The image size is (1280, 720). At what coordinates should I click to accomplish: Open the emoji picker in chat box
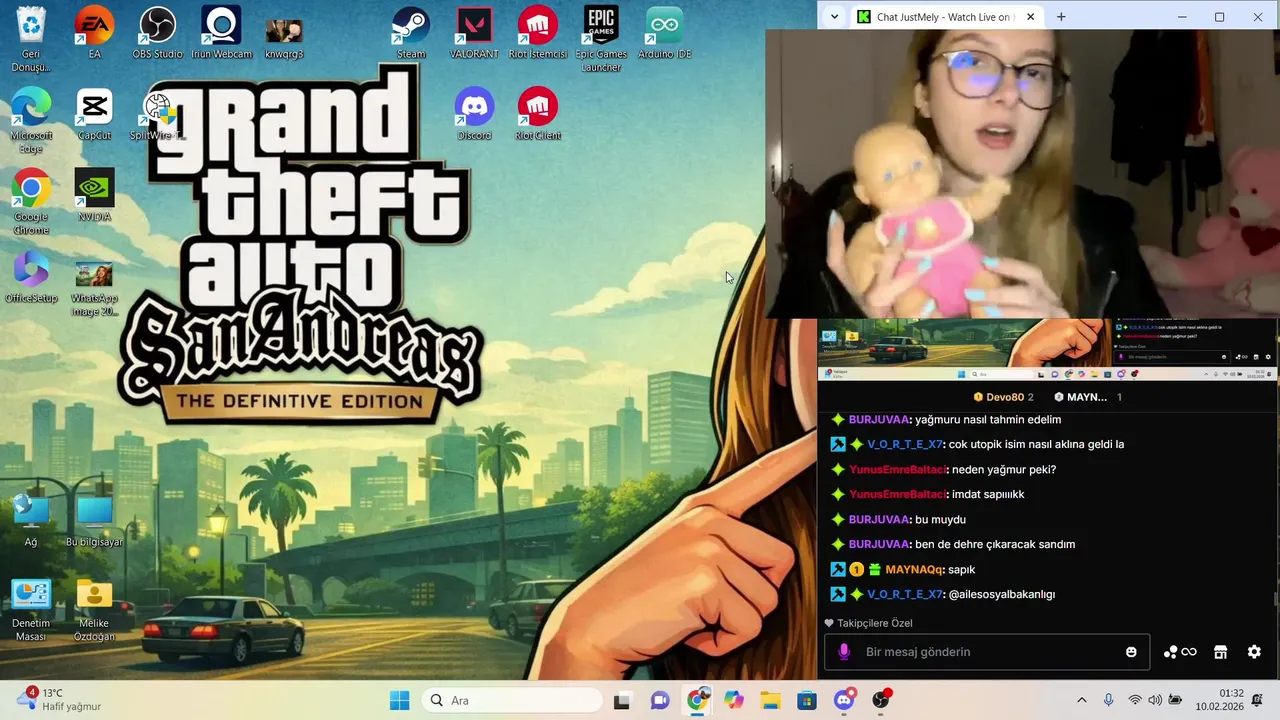click(x=1131, y=652)
